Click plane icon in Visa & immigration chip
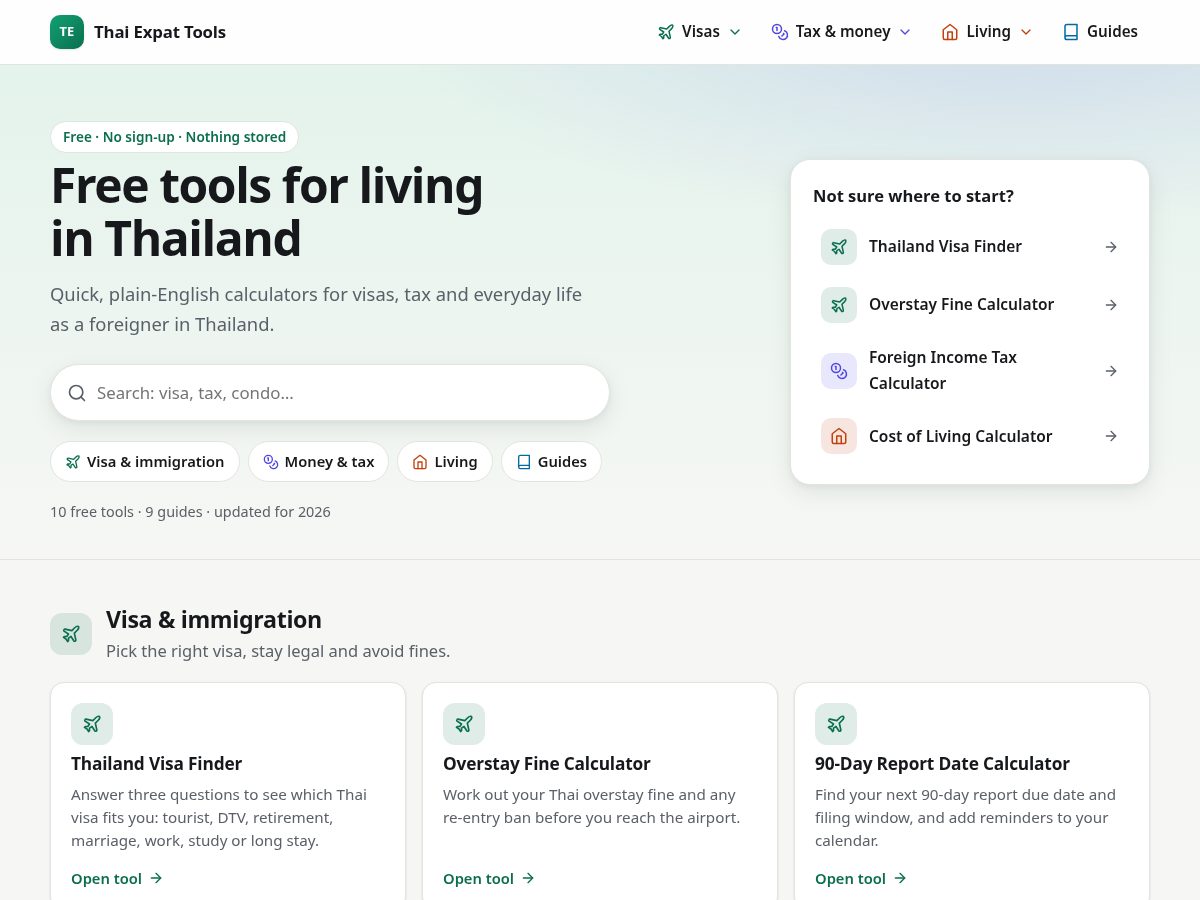This screenshot has height=900, width=1200. point(73,462)
